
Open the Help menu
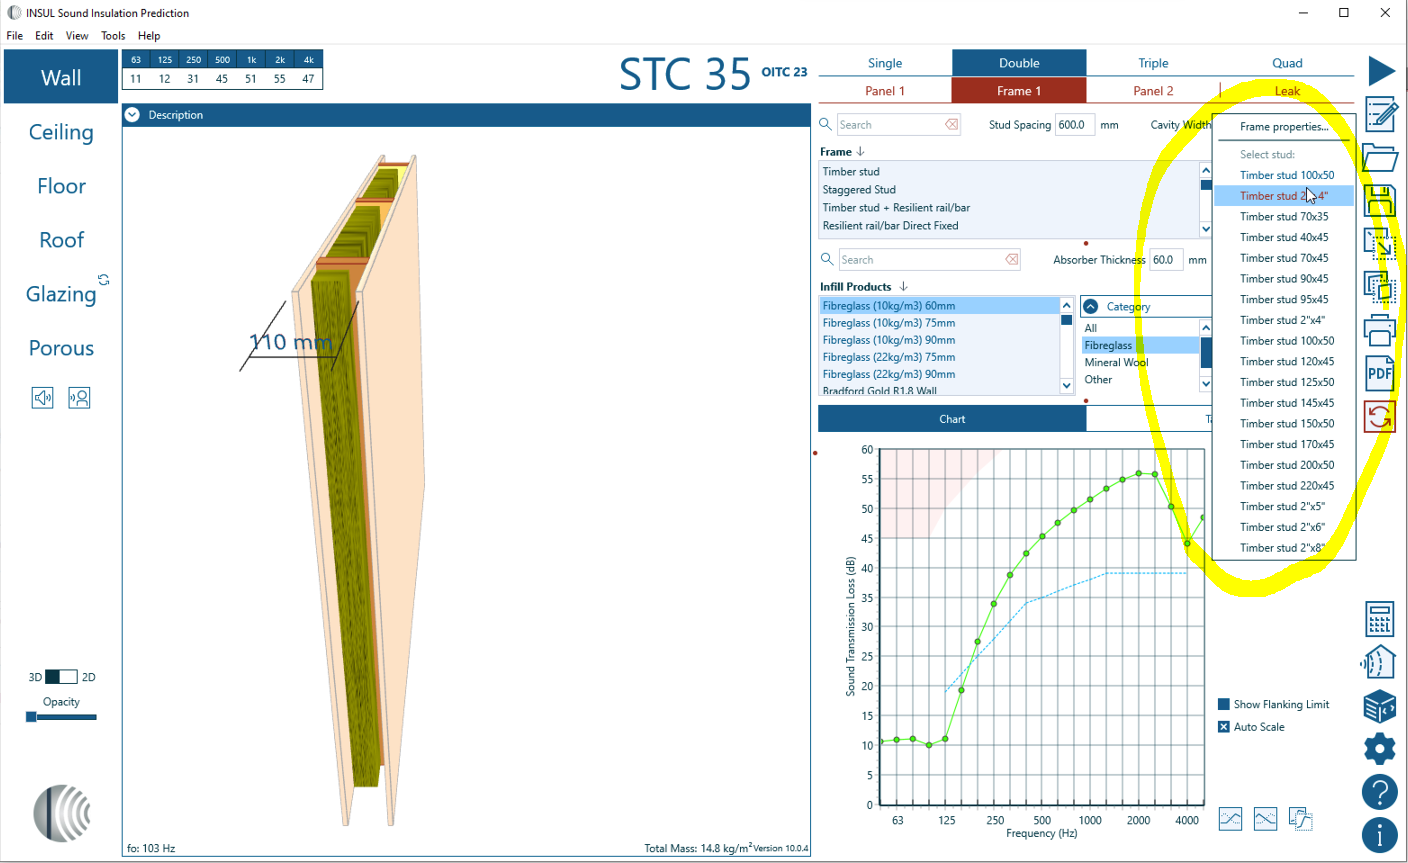[149, 35]
